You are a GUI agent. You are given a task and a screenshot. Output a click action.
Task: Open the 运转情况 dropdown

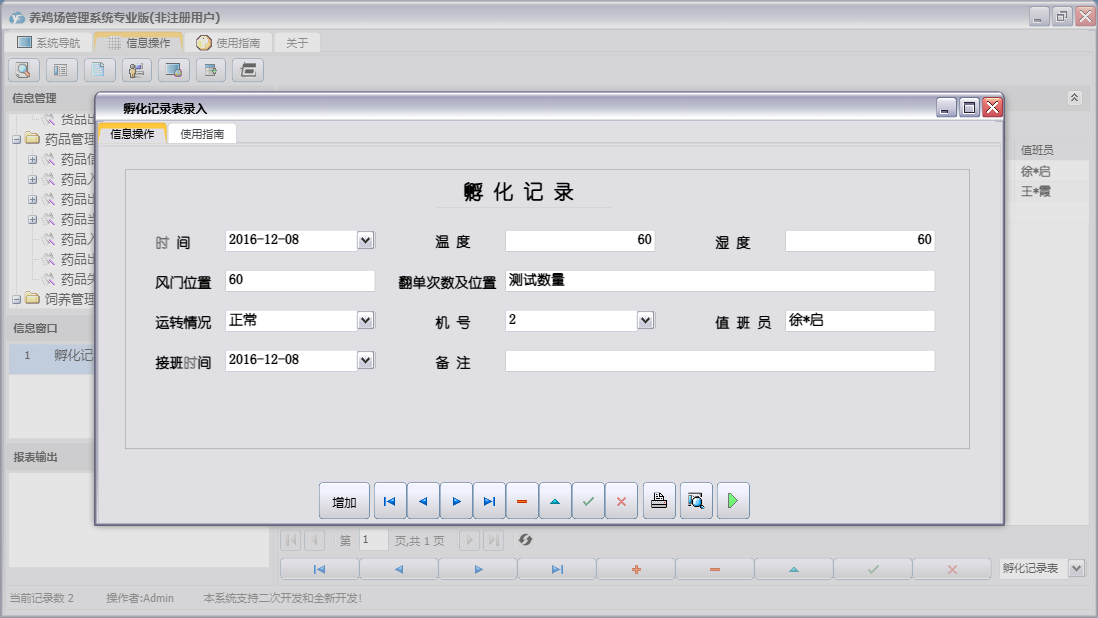tap(365, 320)
